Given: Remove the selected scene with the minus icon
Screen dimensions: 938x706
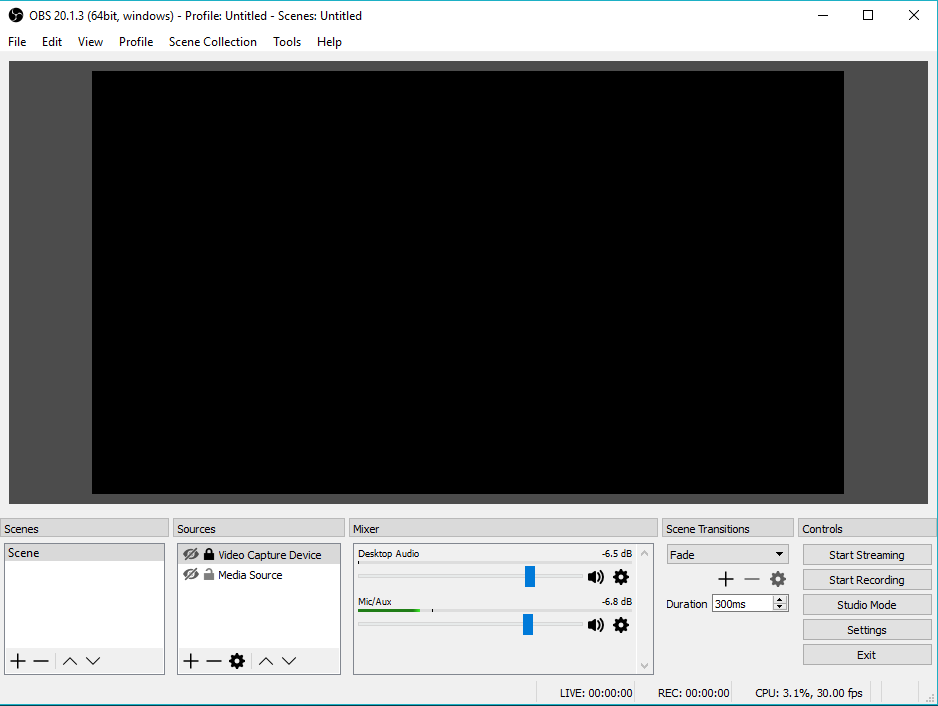Looking at the screenshot, I should (x=41, y=661).
